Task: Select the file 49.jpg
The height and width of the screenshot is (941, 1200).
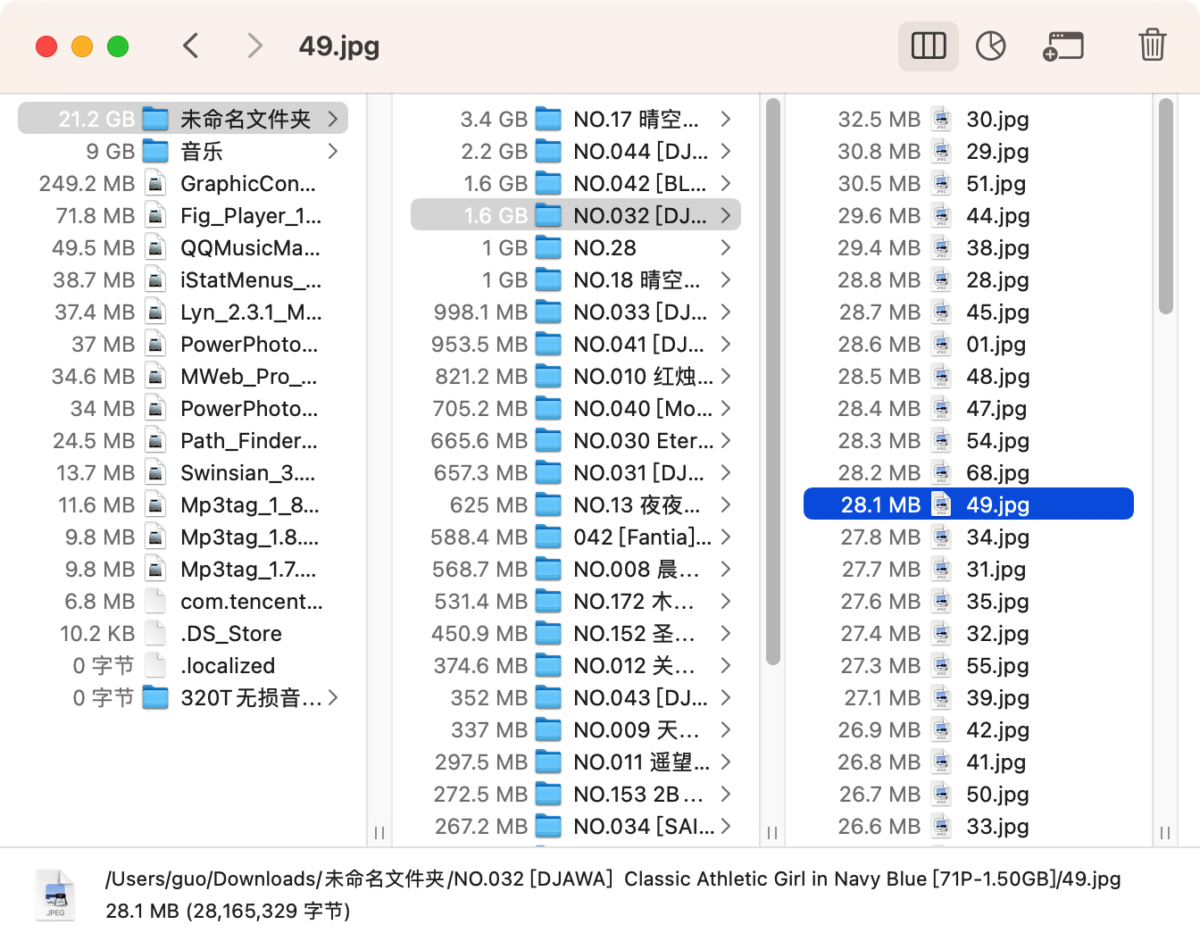Action: (x=968, y=504)
